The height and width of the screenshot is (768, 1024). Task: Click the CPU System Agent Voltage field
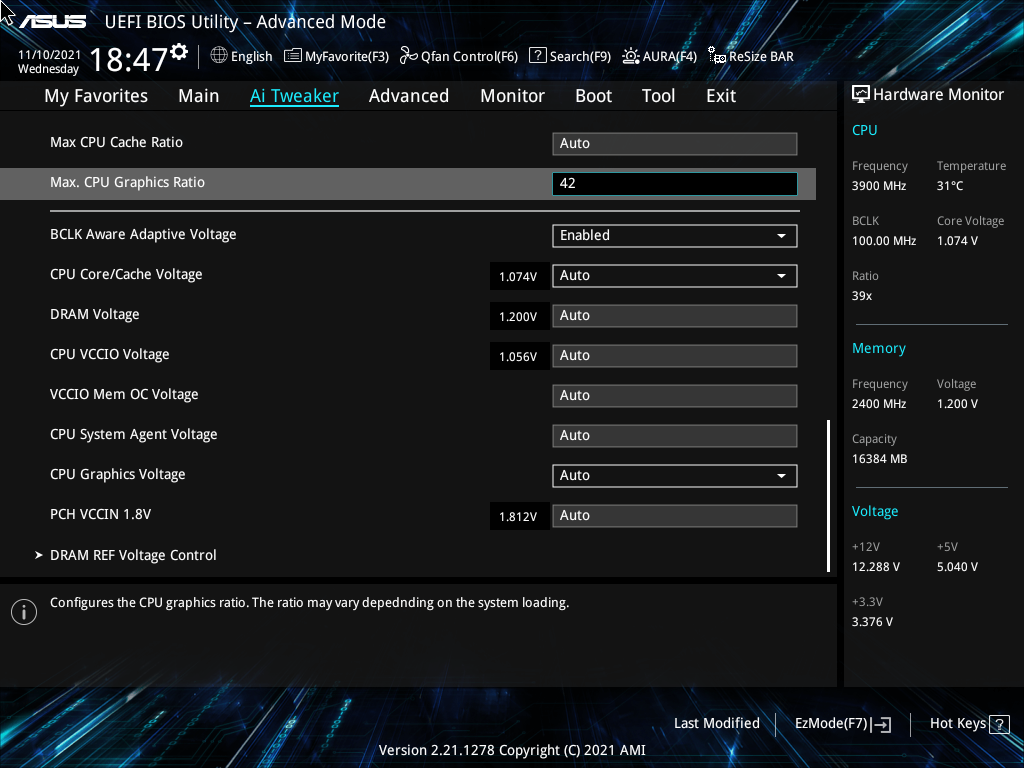click(x=675, y=436)
